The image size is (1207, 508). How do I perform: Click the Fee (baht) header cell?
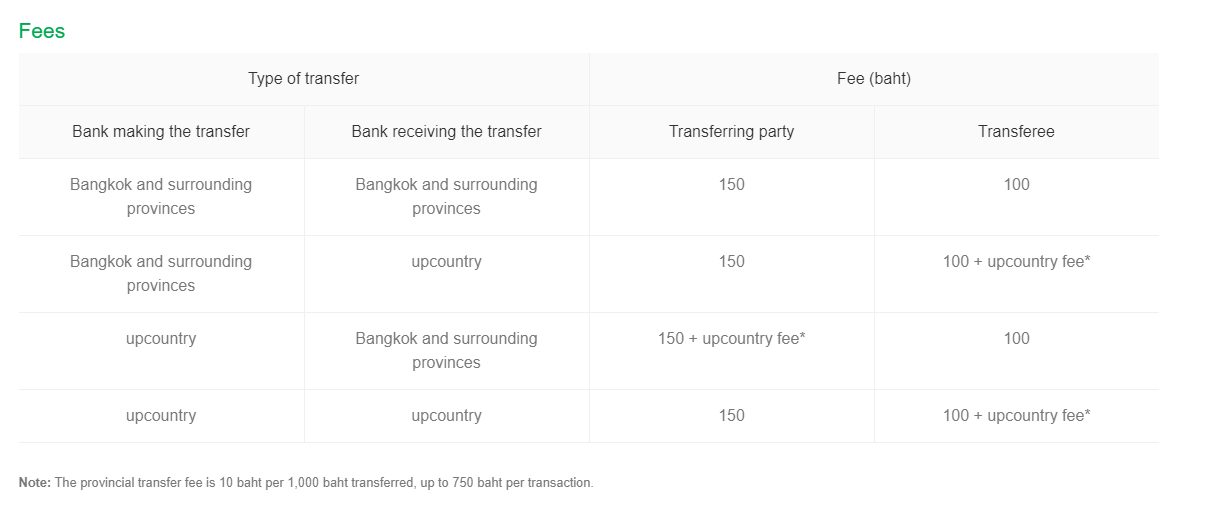tap(874, 79)
